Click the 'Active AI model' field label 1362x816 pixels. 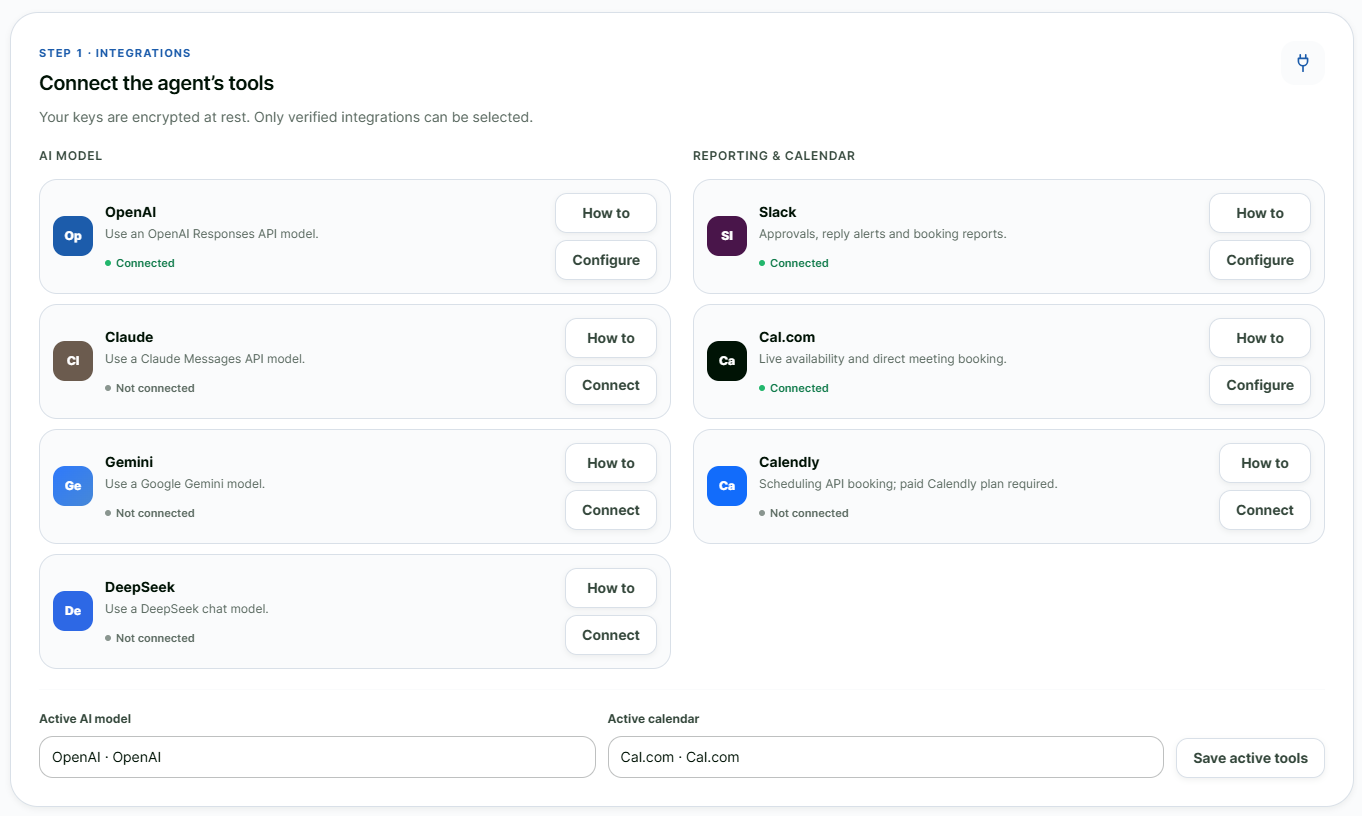pos(85,719)
